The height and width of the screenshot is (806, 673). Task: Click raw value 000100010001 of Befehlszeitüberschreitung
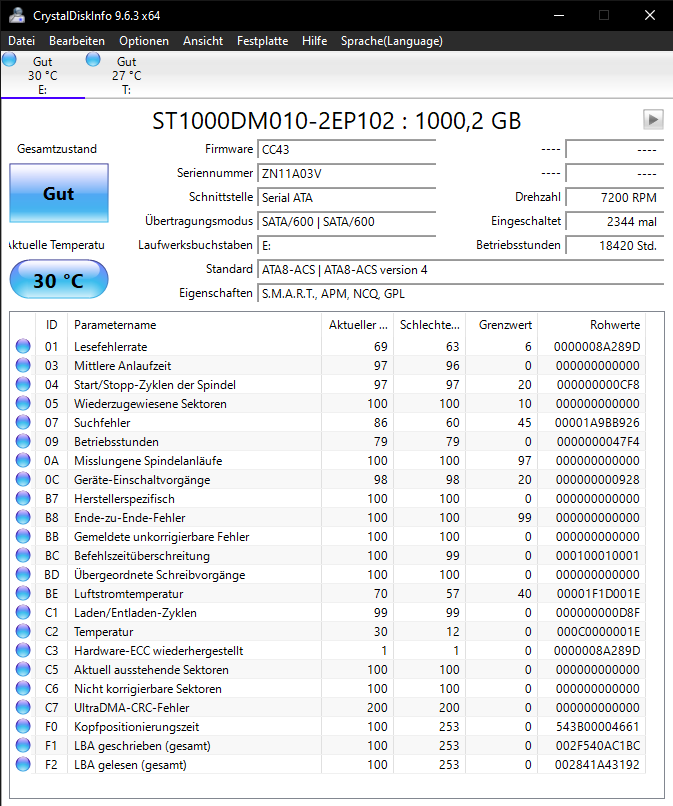point(597,556)
